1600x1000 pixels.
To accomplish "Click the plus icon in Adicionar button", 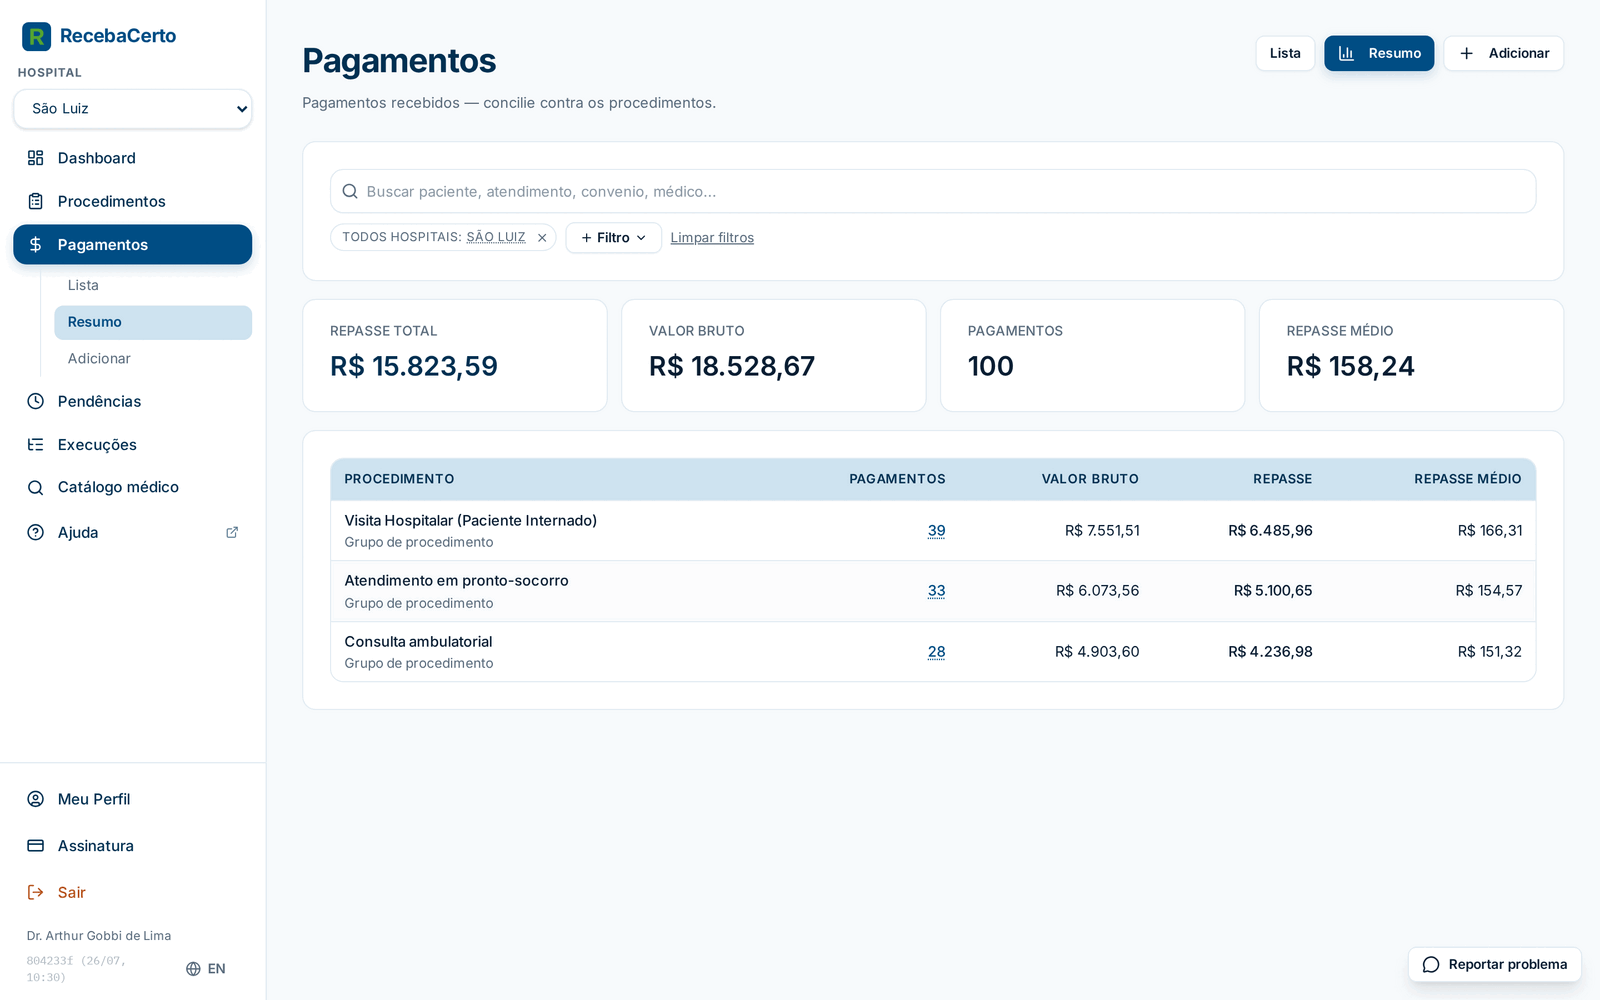I will pos(1467,53).
